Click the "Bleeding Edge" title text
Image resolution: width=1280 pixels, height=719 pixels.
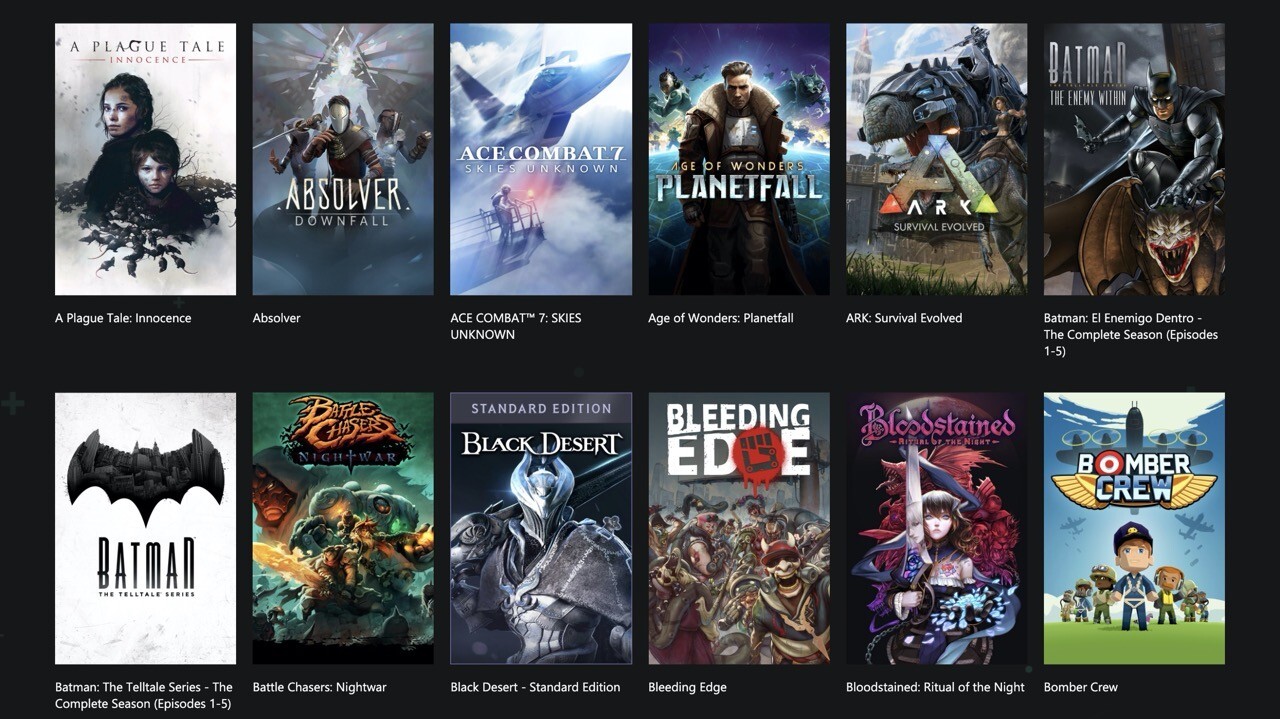(687, 687)
